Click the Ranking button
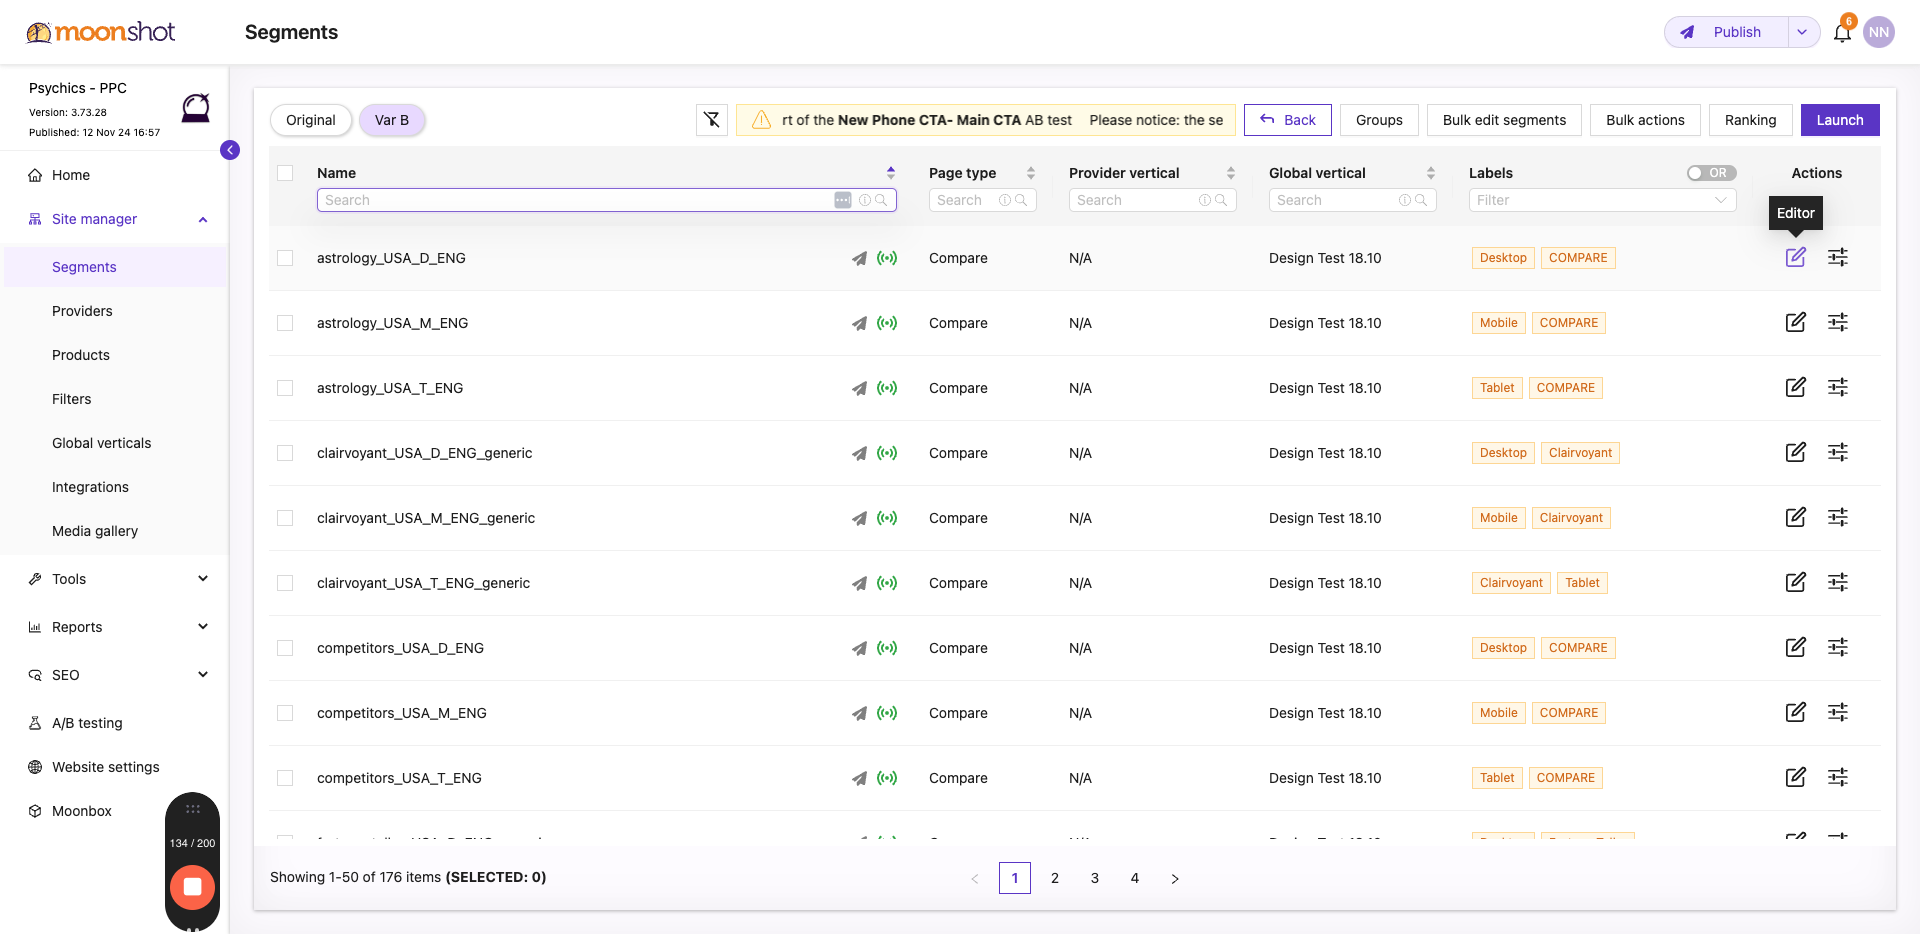Image resolution: width=1920 pixels, height=934 pixels. pyautogui.click(x=1750, y=120)
